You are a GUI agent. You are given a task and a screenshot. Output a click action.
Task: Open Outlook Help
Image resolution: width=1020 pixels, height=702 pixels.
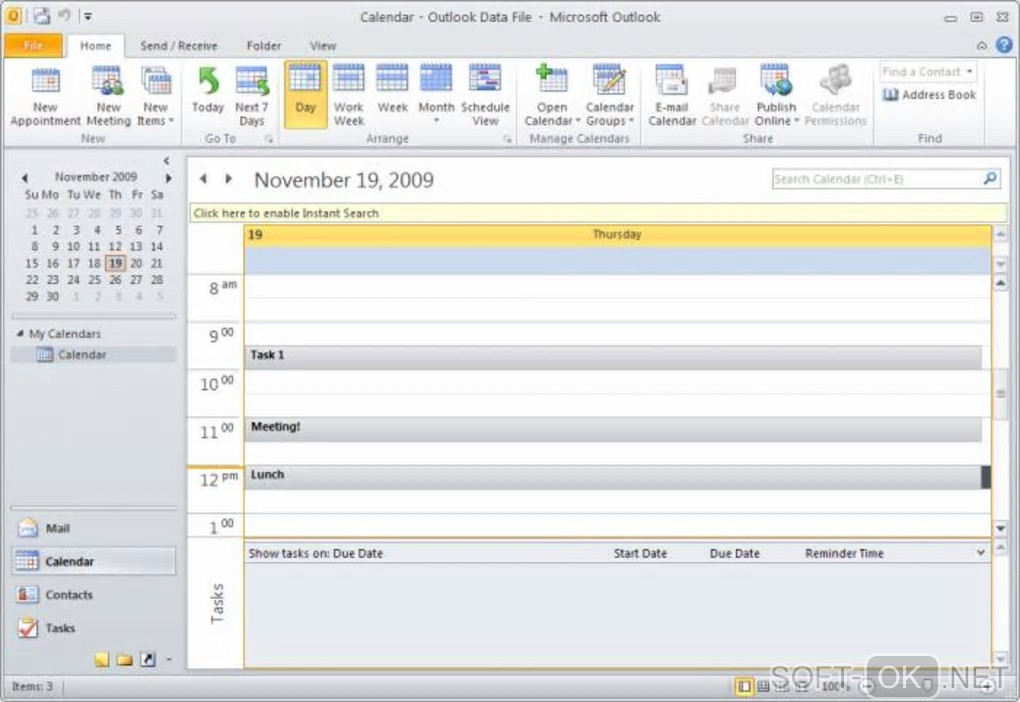tap(1004, 45)
